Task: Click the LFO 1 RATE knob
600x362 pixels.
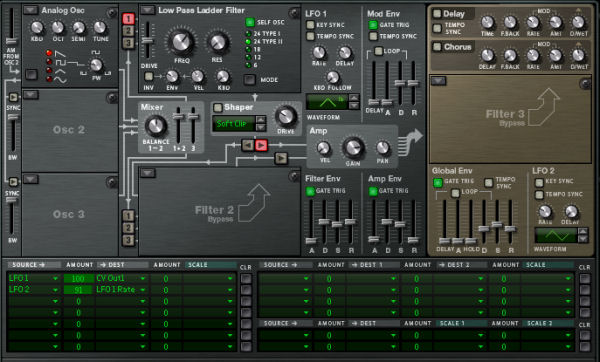Action: pyautogui.click(x=319, y=52)
